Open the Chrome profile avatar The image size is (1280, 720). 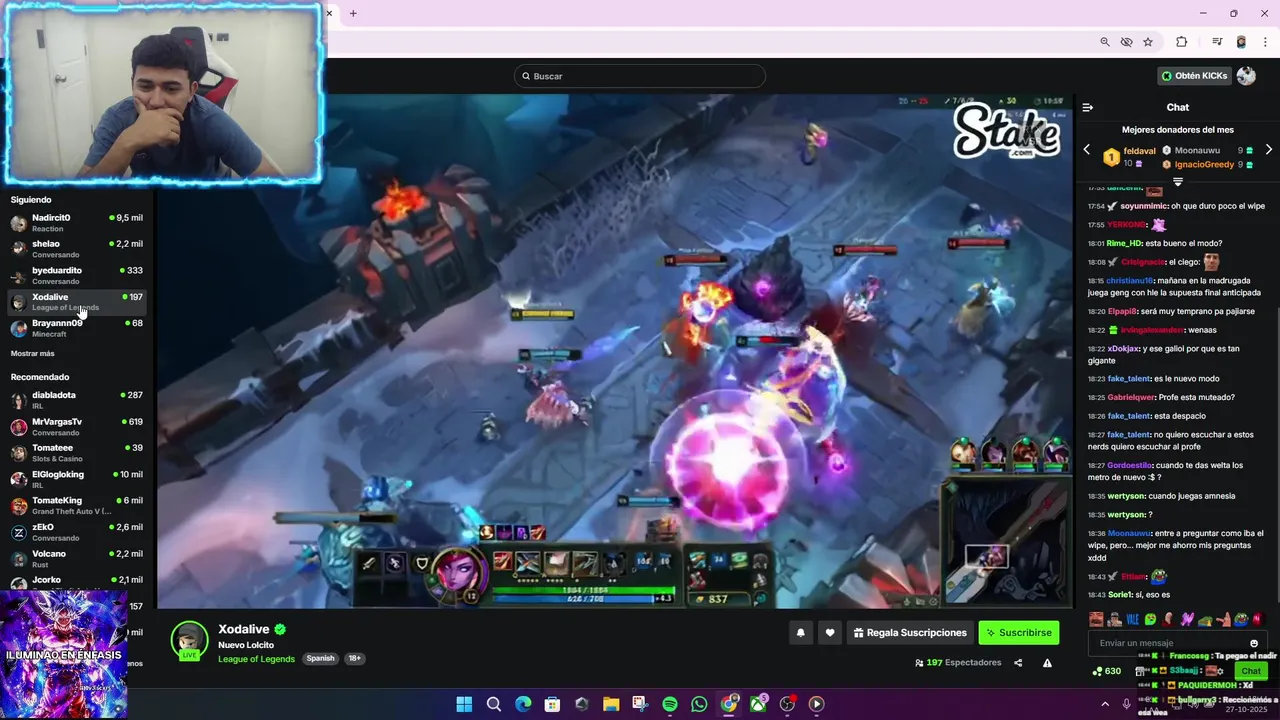tap(1241, 42)
